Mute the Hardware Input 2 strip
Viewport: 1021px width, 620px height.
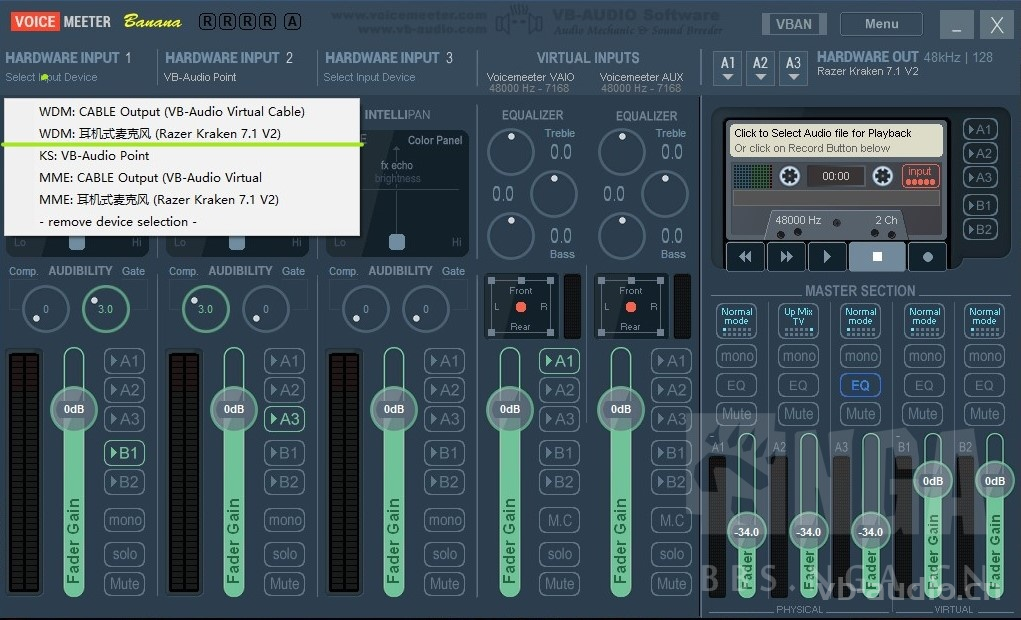(284, 583)
